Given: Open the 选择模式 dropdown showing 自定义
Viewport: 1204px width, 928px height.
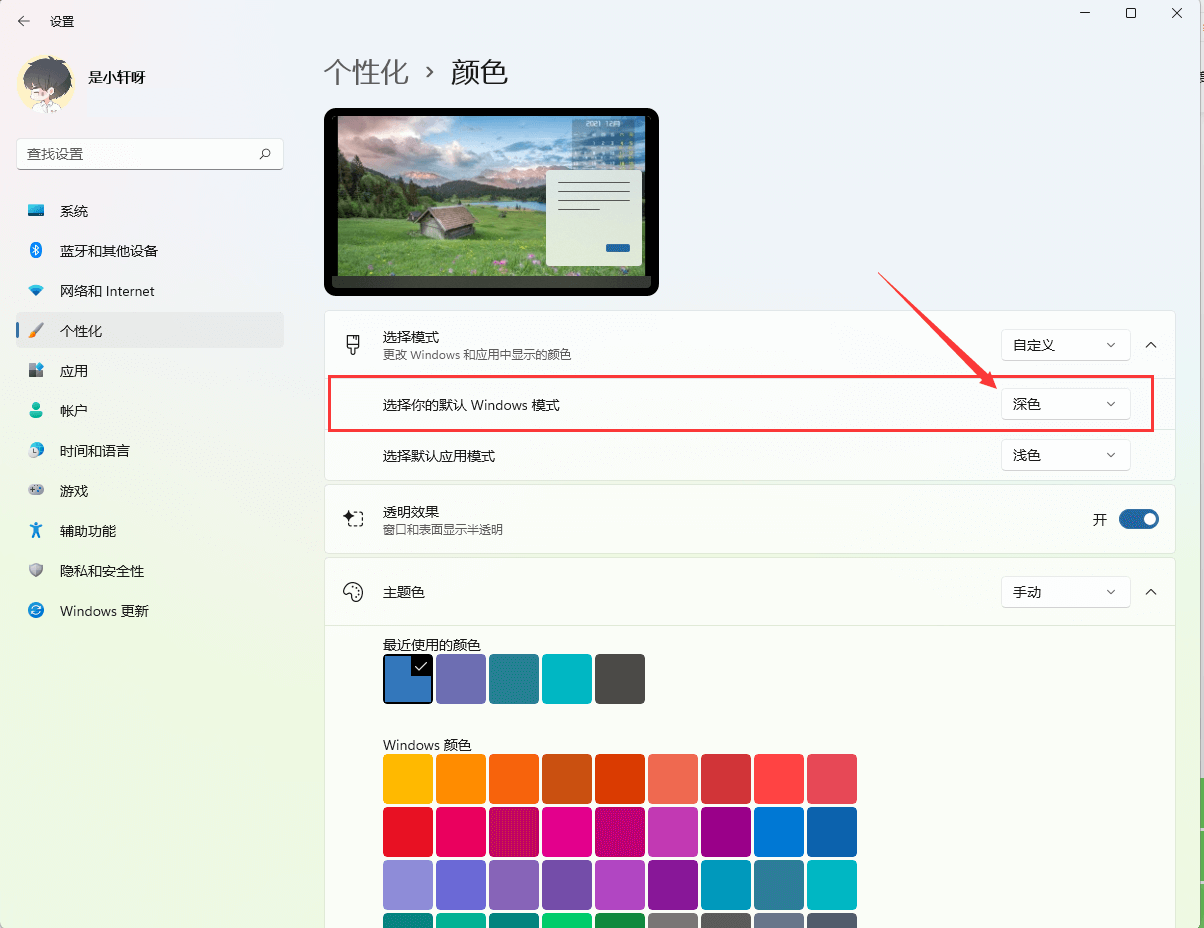Looking at the screenshot, I should (1065, 344).
